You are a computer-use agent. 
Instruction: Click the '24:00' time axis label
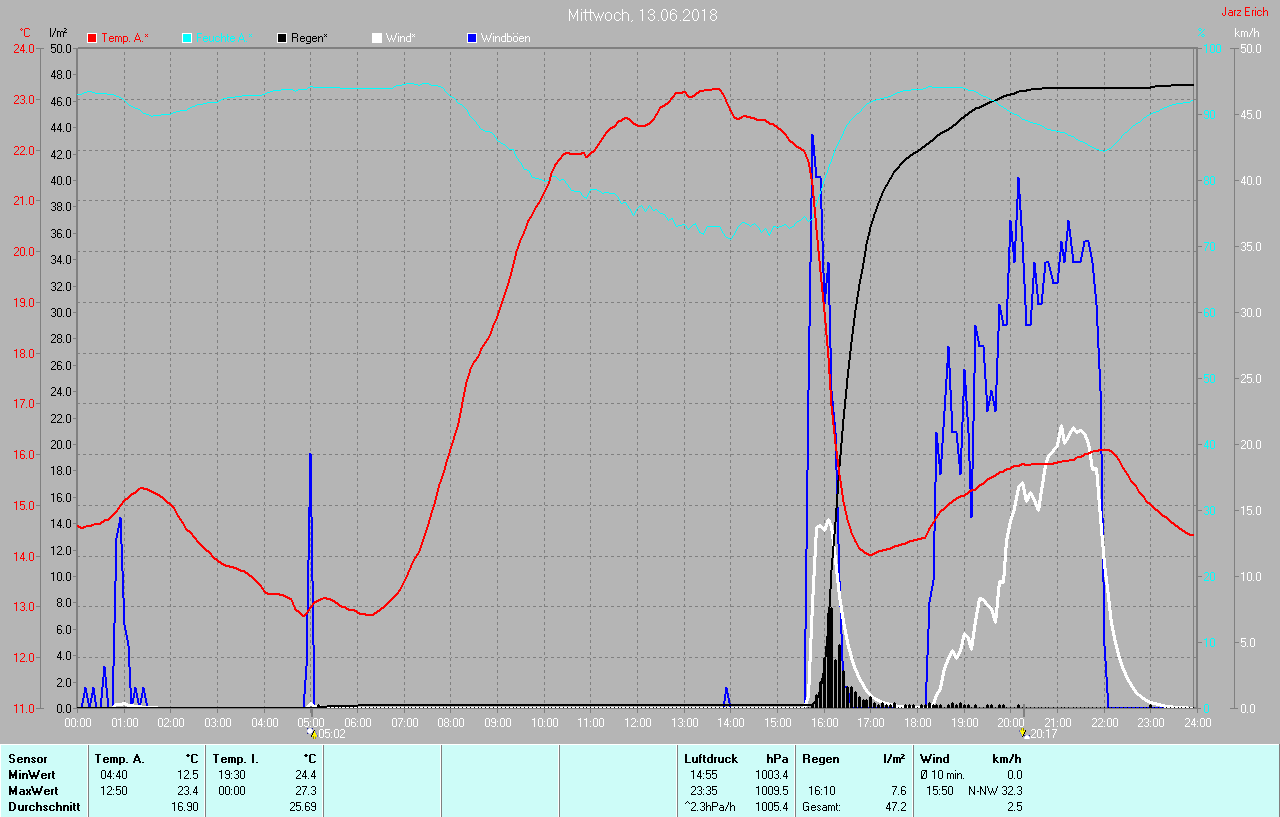tap(1197, 722)
